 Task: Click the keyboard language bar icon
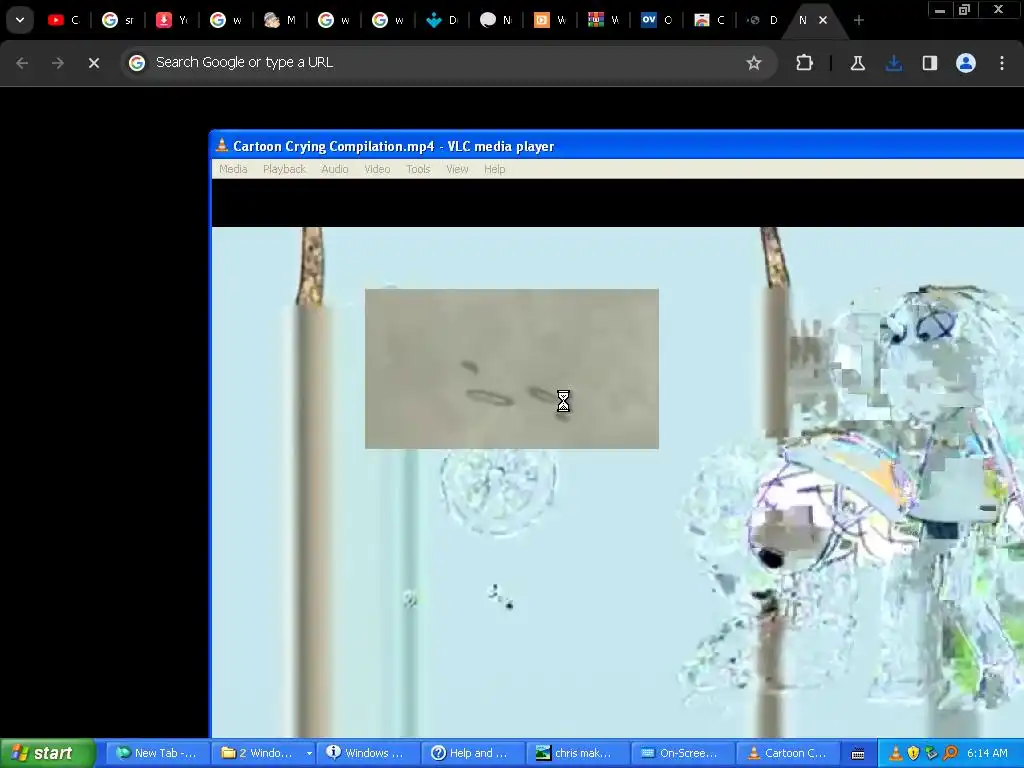(858, 754)
